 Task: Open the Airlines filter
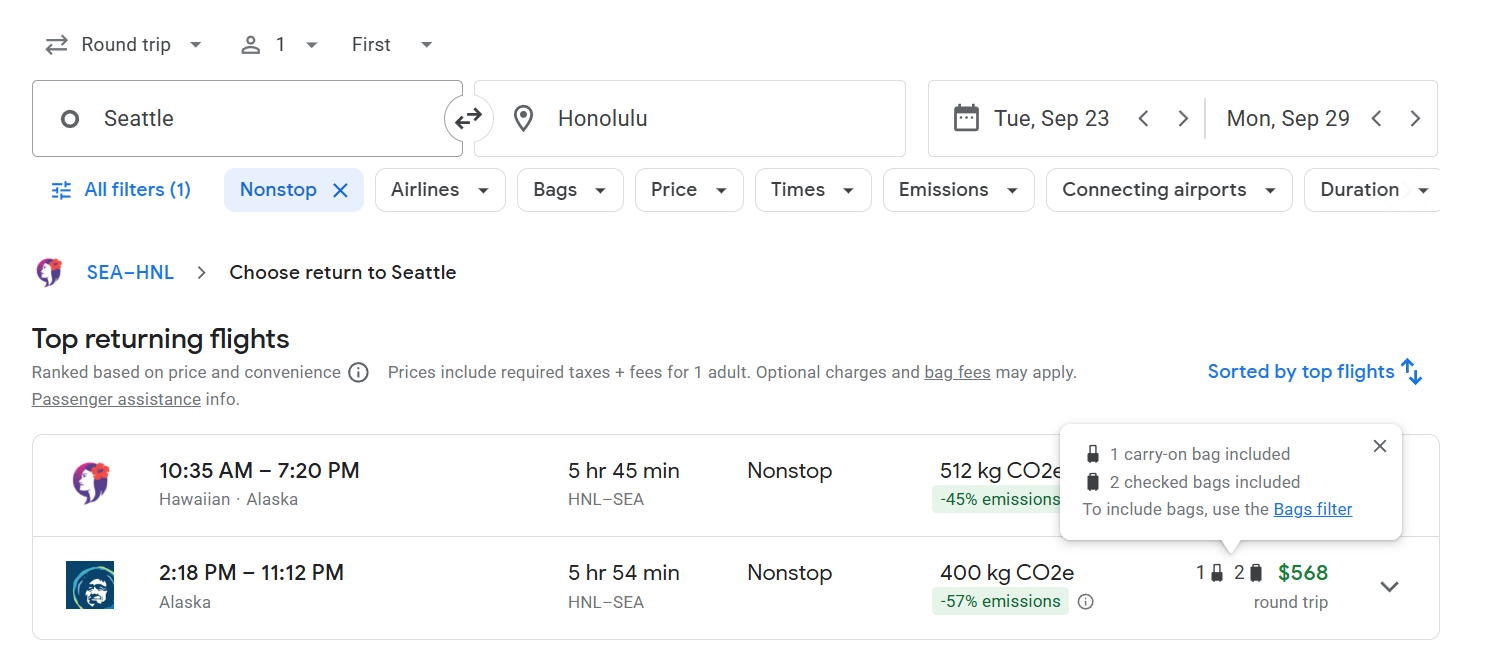[440, 190]
